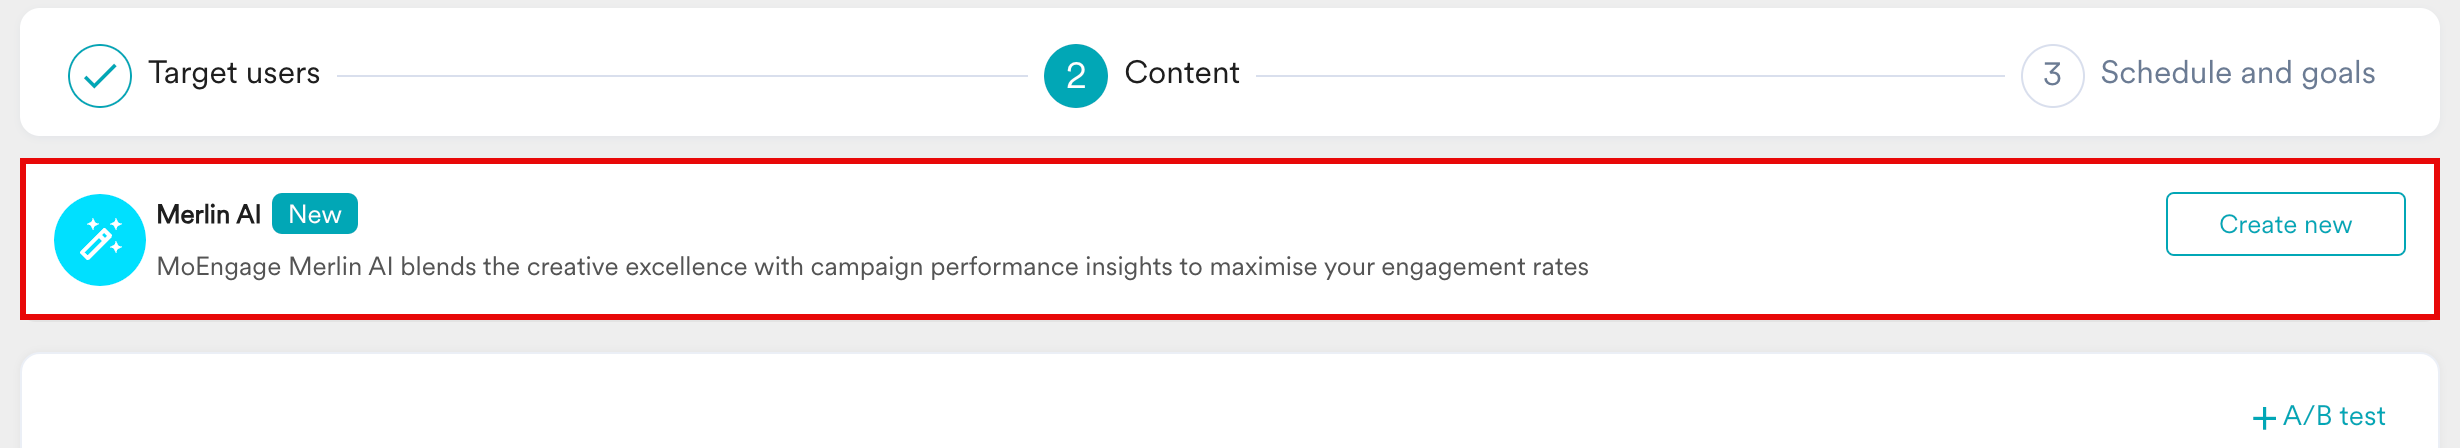The height and width of the screenshot is (448, 2460).
Task: Open the Schedule and goals step
Action: coord(2237,73)
